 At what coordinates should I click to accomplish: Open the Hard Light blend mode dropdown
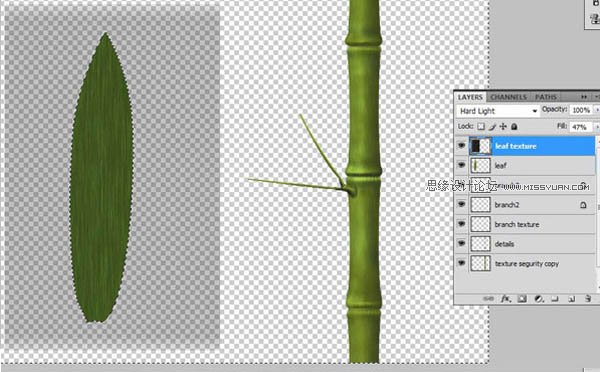[498, 111]
